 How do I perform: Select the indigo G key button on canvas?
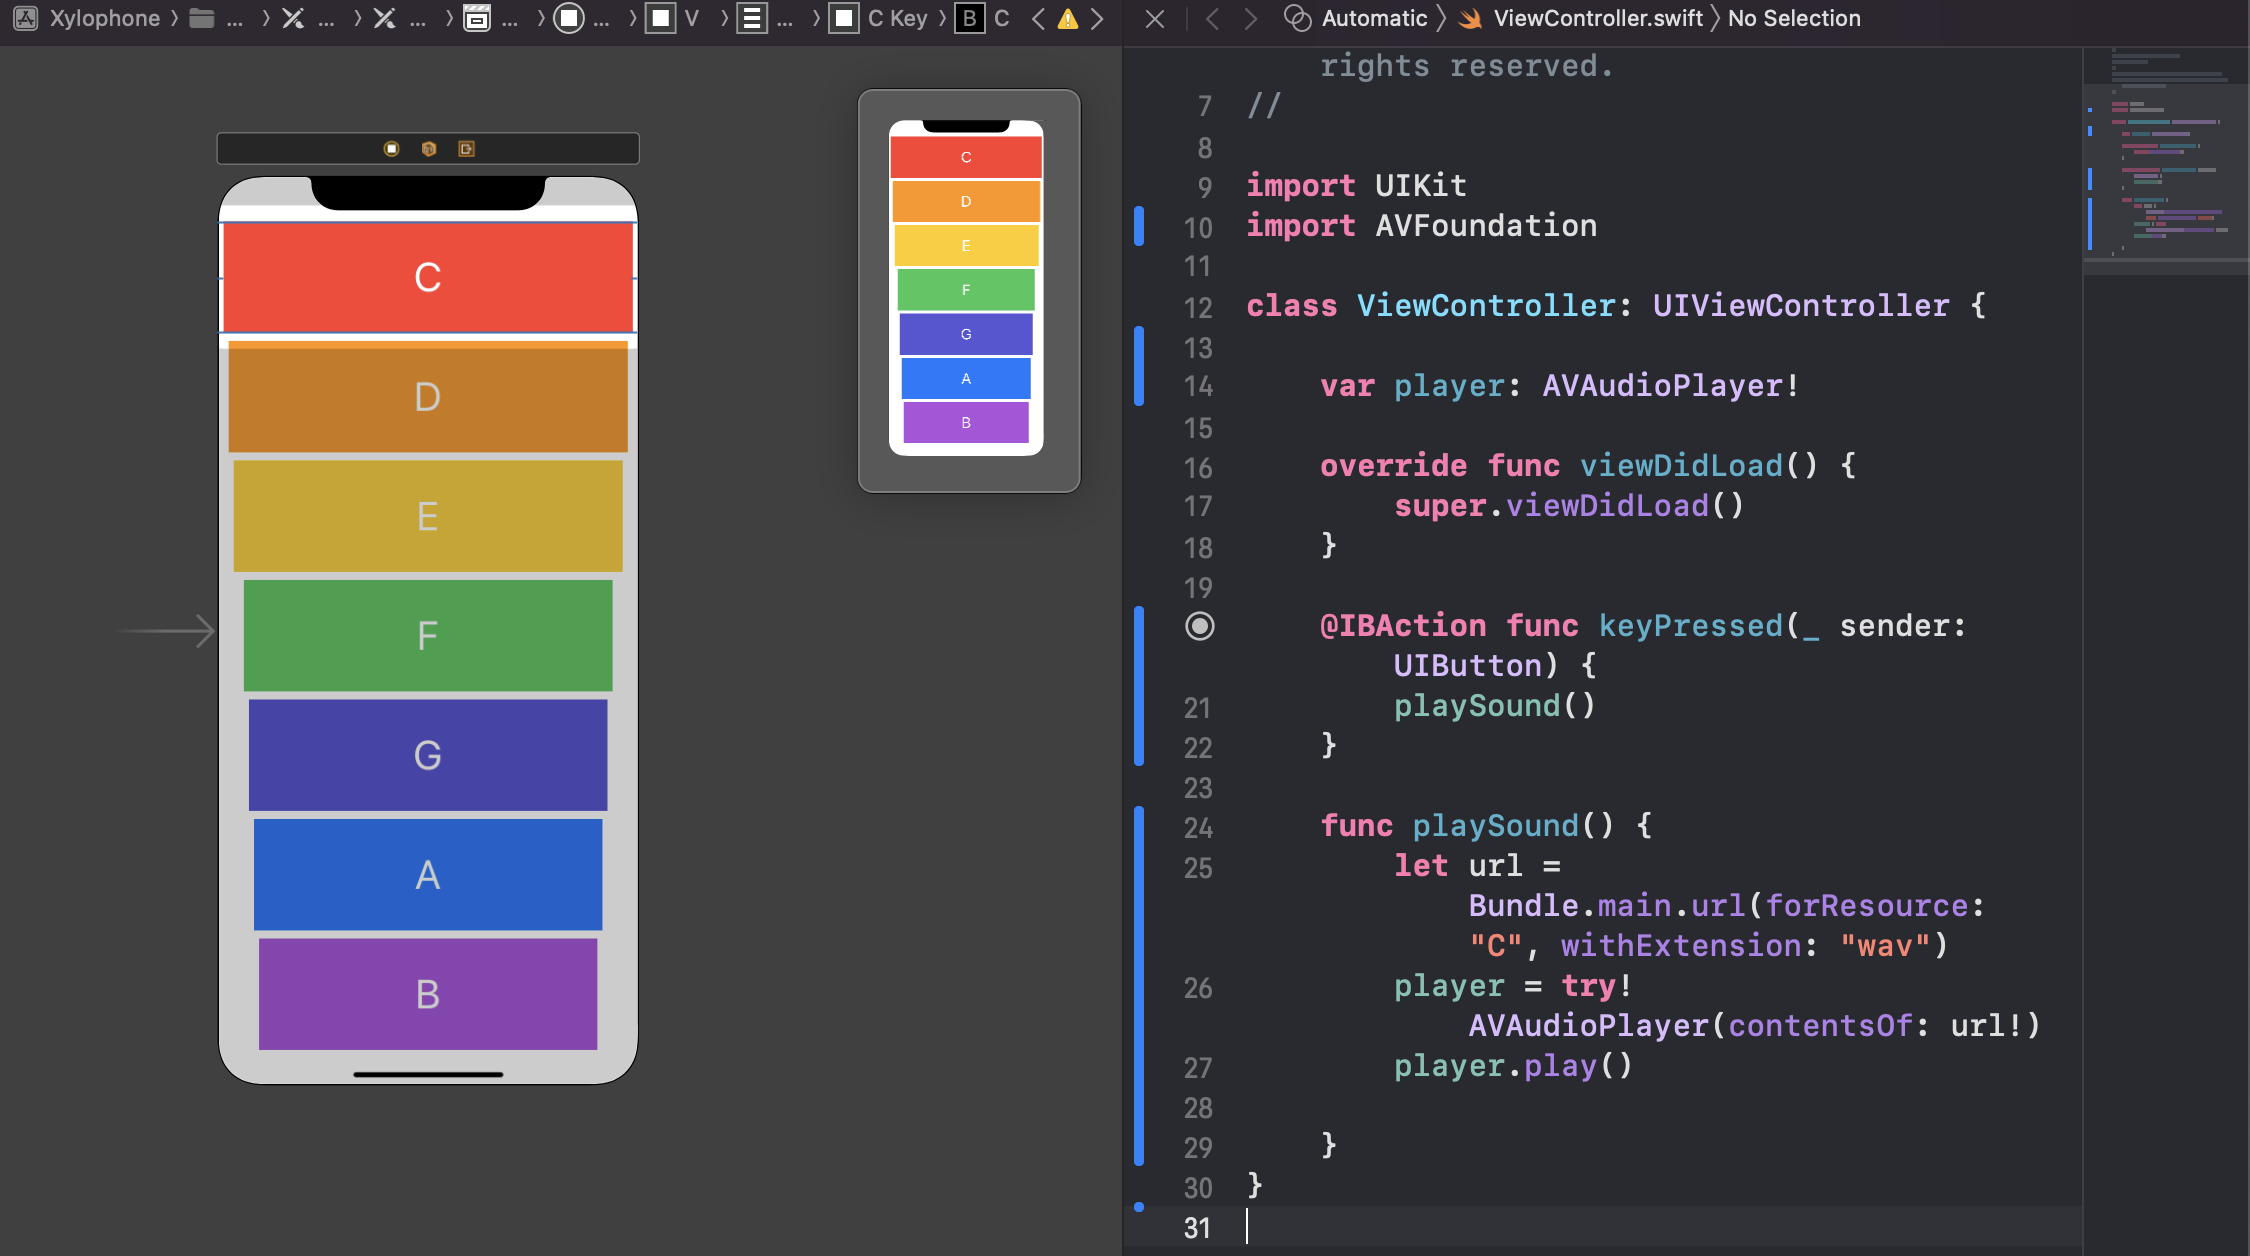(428, 755)
